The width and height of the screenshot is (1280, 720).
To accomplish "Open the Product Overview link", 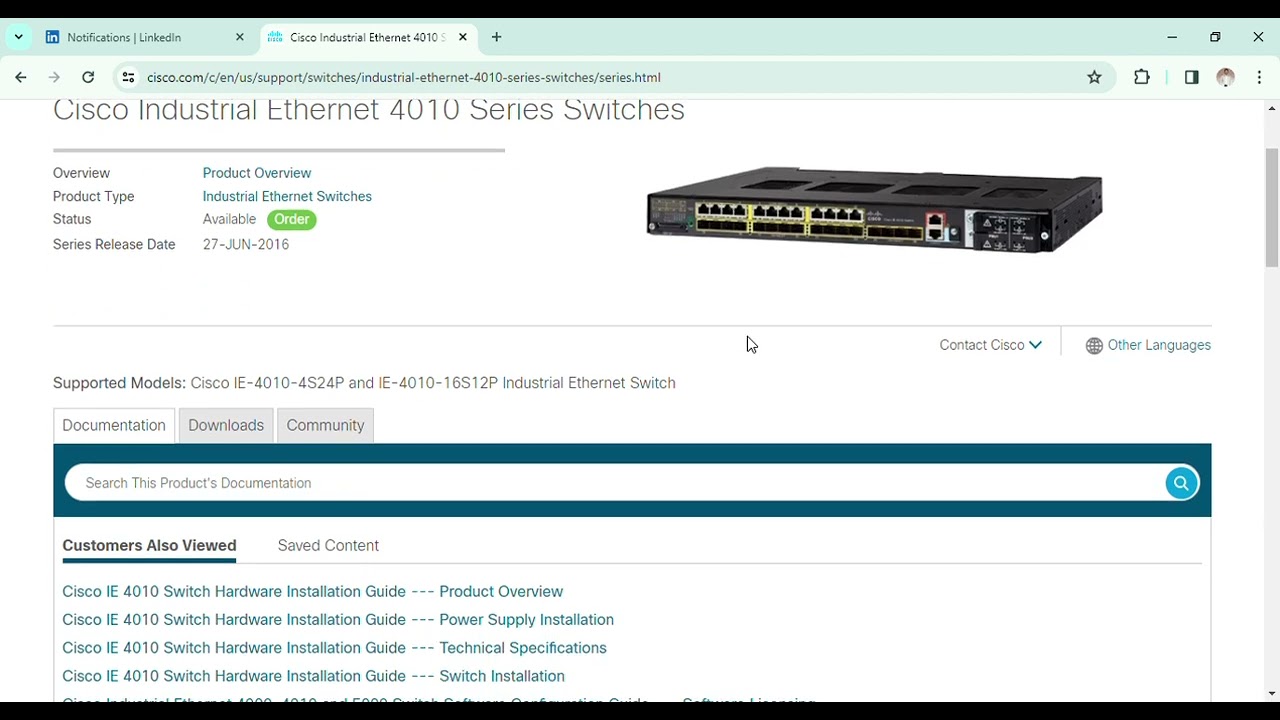I will pos(257,173).
